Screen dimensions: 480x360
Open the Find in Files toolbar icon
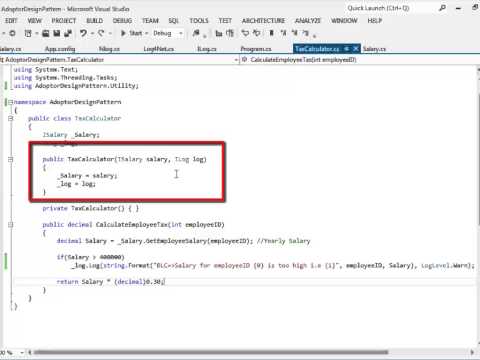196,33
